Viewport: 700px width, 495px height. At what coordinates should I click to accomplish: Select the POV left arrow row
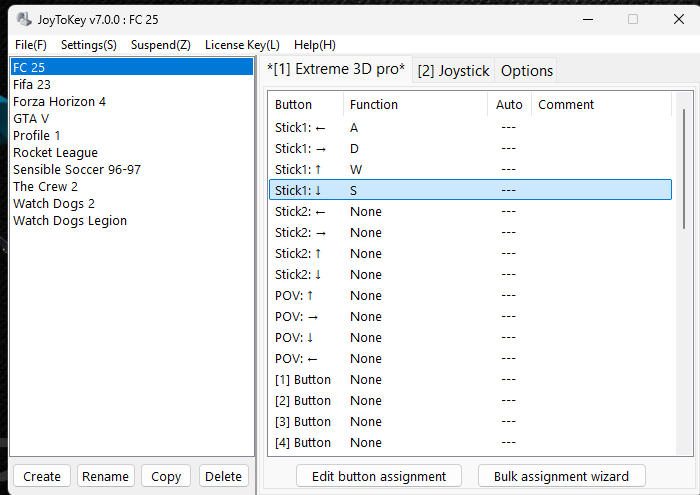point(471,358)
